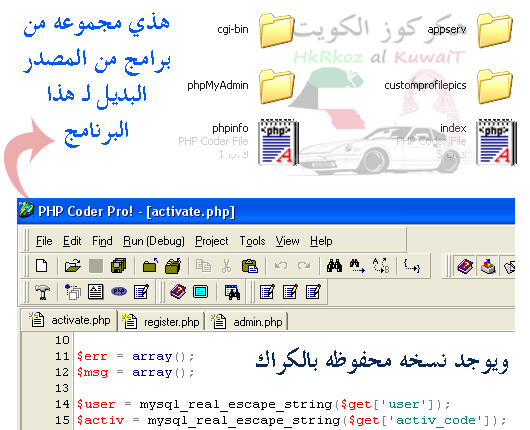The width and height of the screenshot is (530, 430).
Task: Select the phpinfo PHP Coder file icon
Action: pos(278,142)
